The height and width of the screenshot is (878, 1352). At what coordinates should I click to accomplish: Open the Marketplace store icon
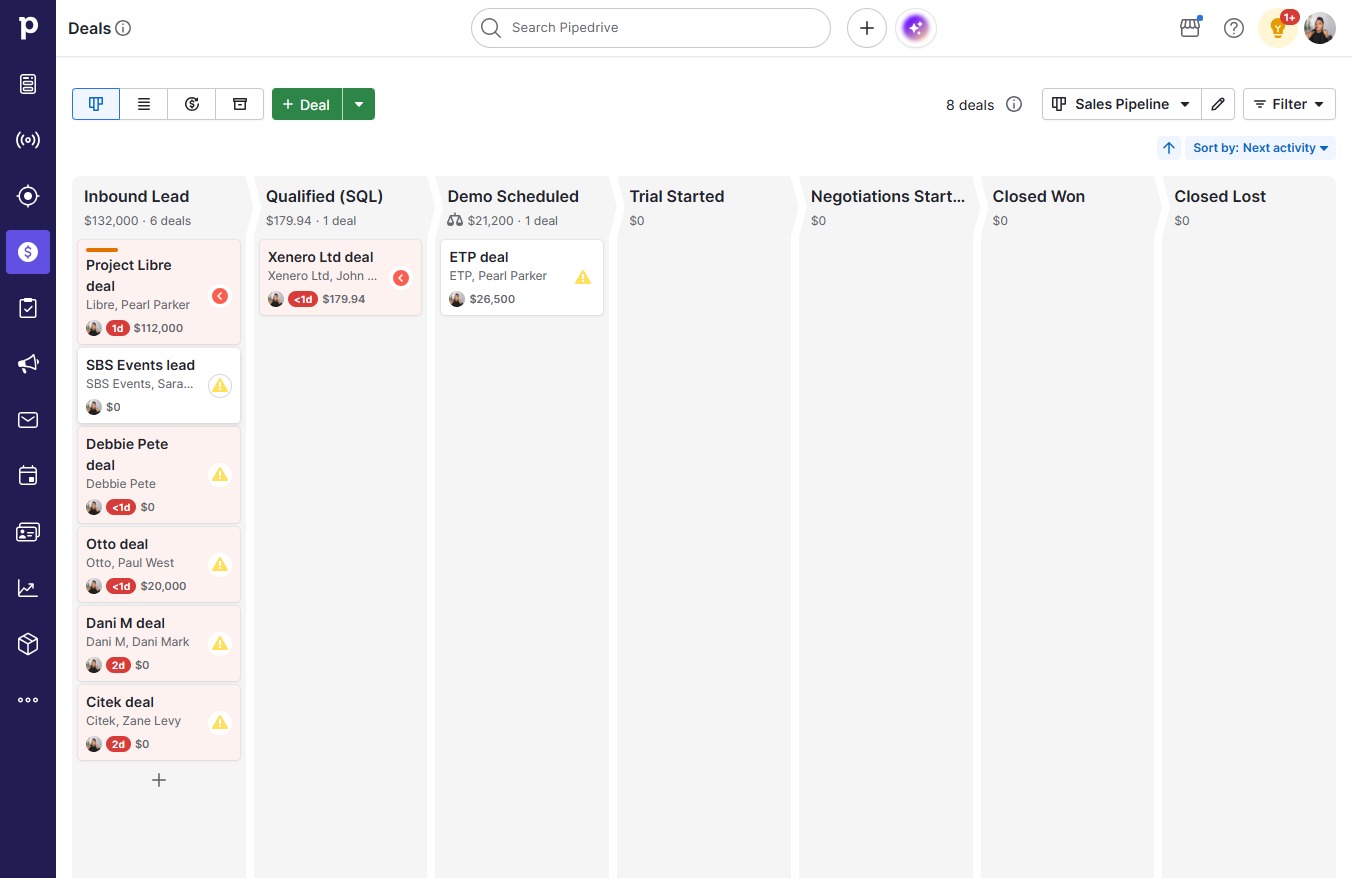tap(1190, 28)
